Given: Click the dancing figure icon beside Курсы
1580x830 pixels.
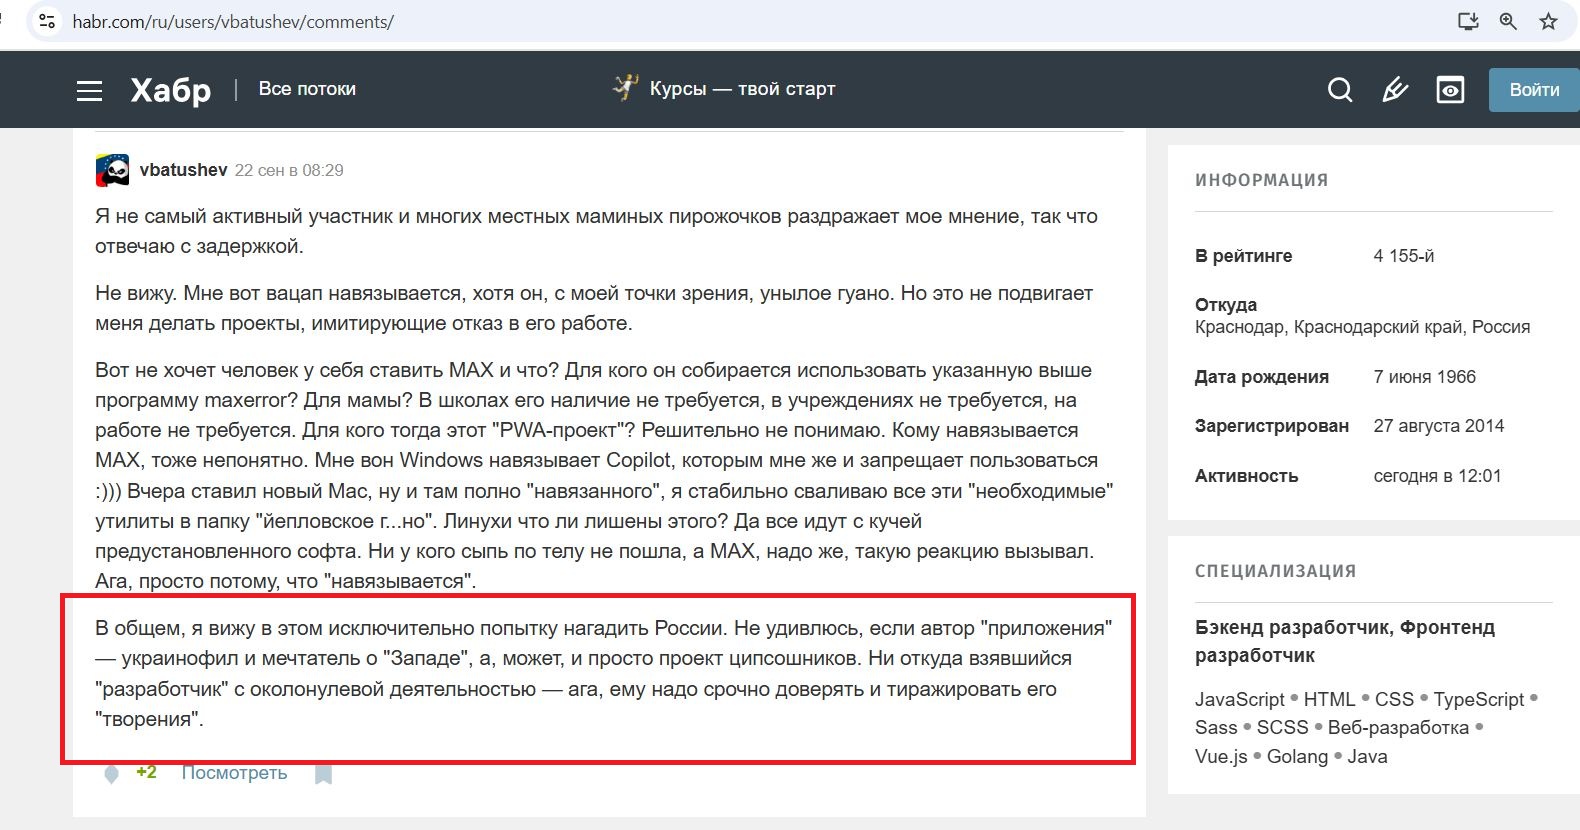Looking at the screenshot, I should tap(626, 88).
